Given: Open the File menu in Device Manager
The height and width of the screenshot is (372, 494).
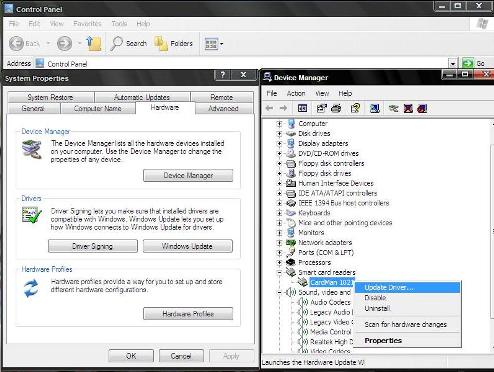Looking at the screenshot, I should click(x=272, y=93).
